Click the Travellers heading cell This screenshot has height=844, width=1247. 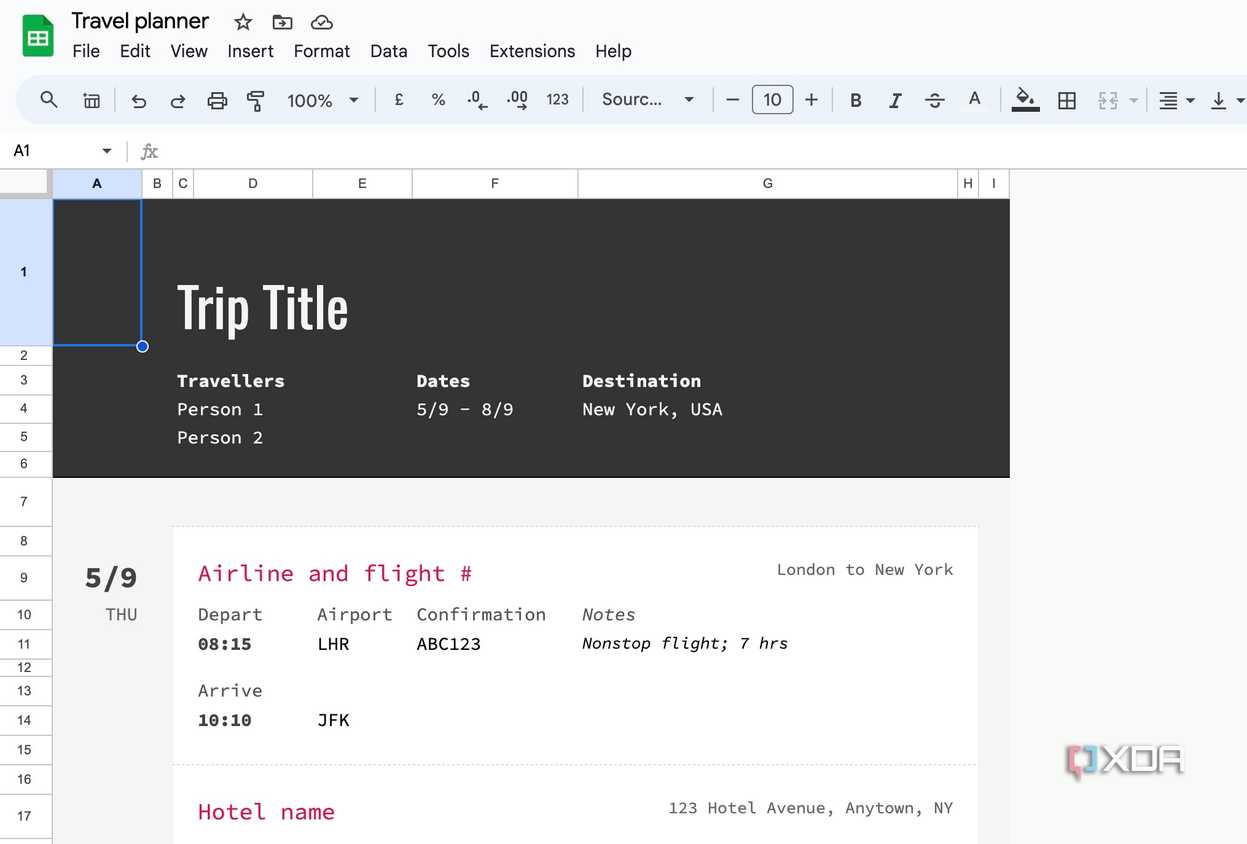pyautogui.click(x=231, y=381)
